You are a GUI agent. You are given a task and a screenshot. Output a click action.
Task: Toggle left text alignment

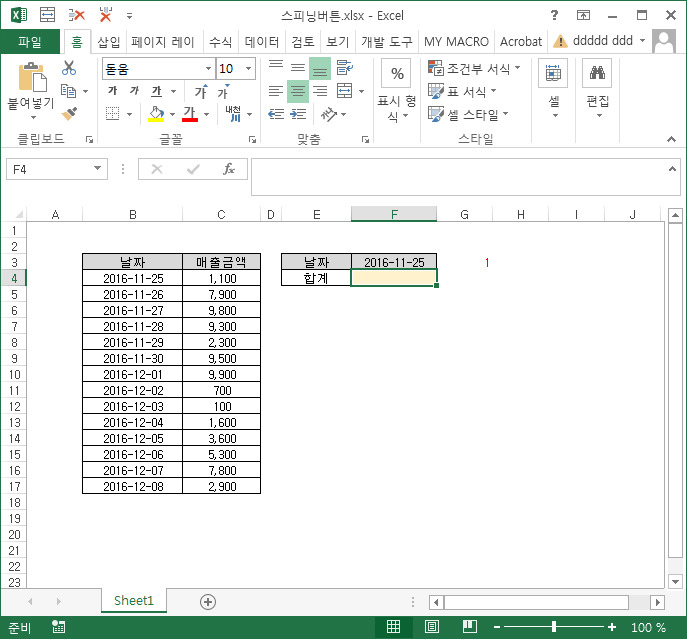click(x=276, y=91)
